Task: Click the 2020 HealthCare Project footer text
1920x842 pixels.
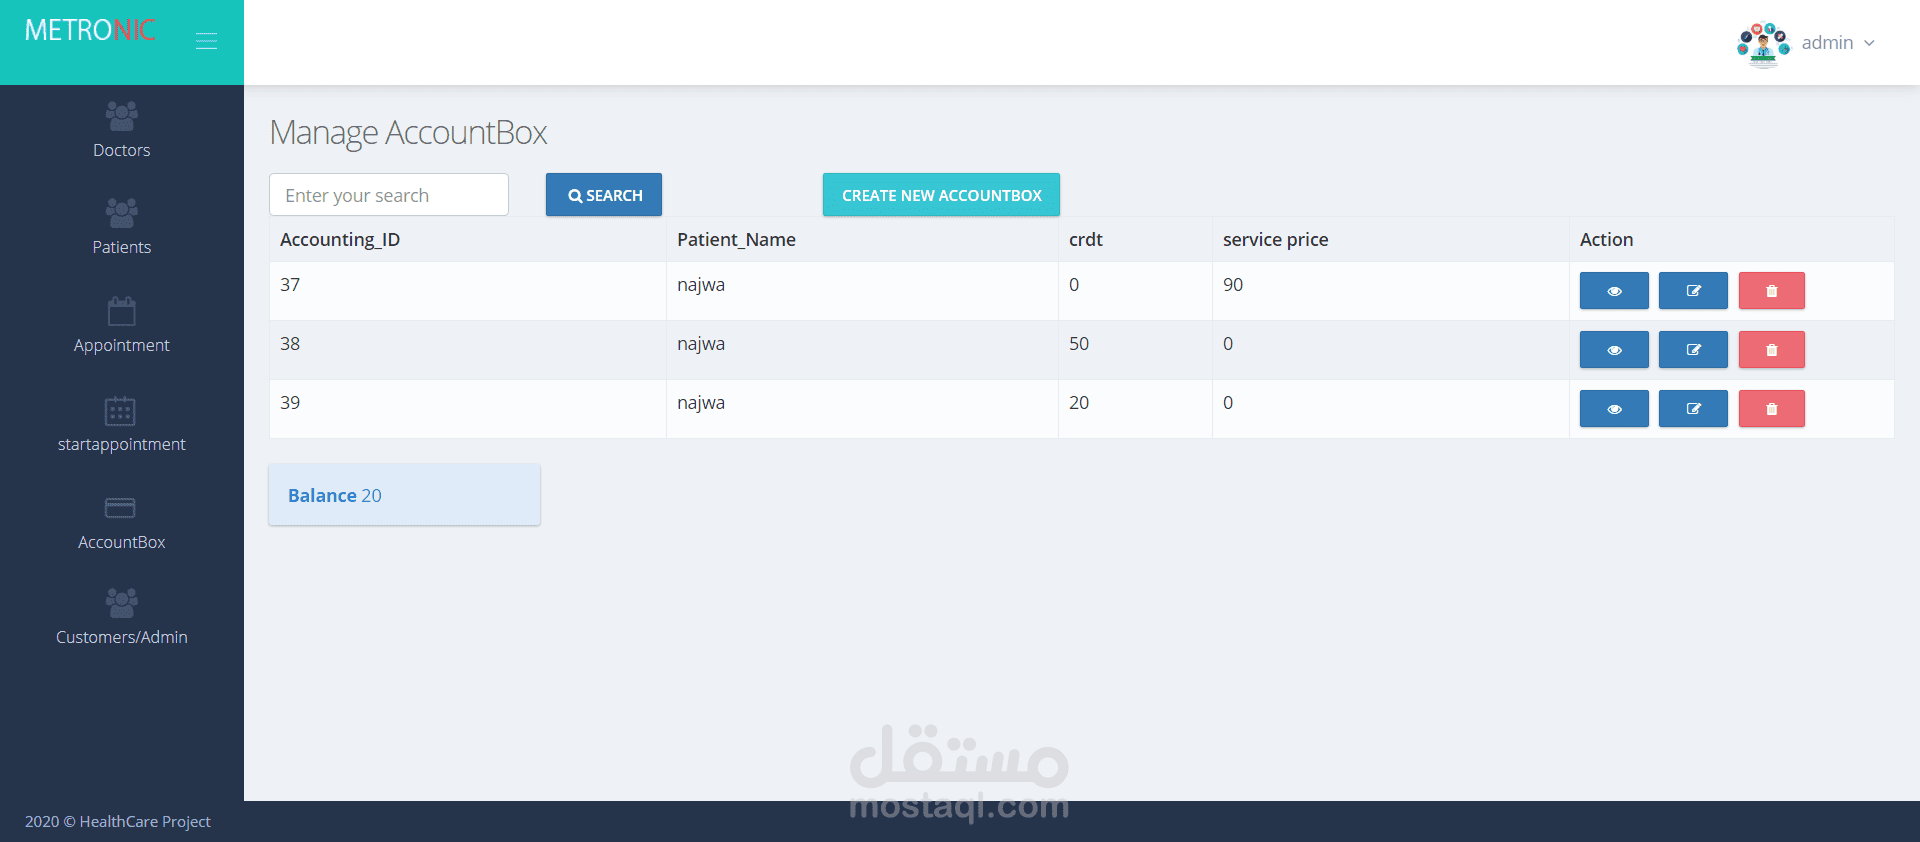Action: [x=118, y=822]
